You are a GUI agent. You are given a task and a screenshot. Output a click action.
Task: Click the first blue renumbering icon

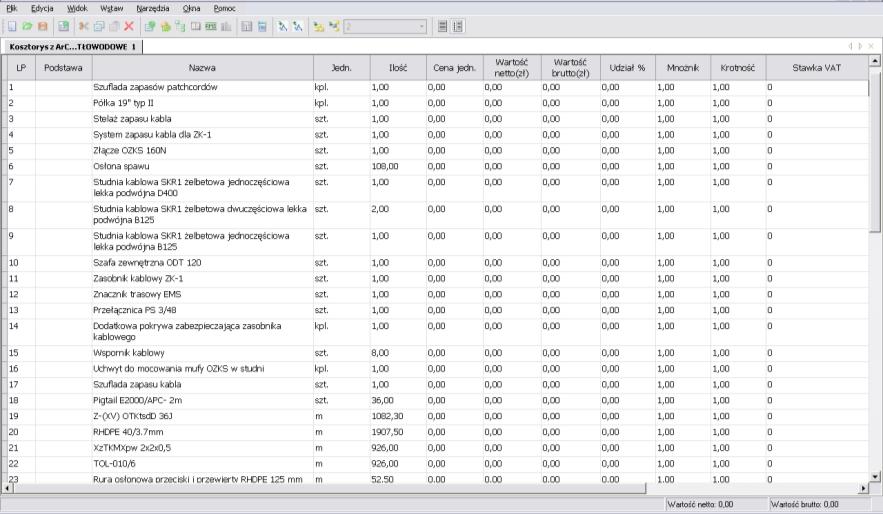[x=283, y=26]
